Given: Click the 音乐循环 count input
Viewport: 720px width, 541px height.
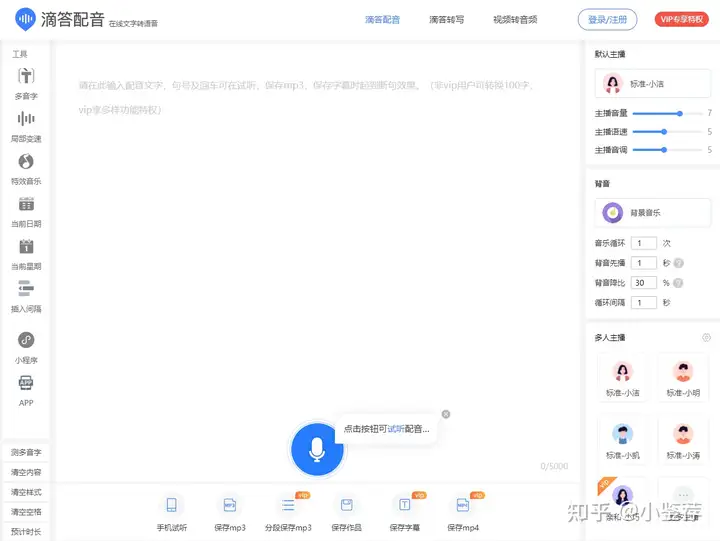Looking at the screenshot, I should [644, 243].
